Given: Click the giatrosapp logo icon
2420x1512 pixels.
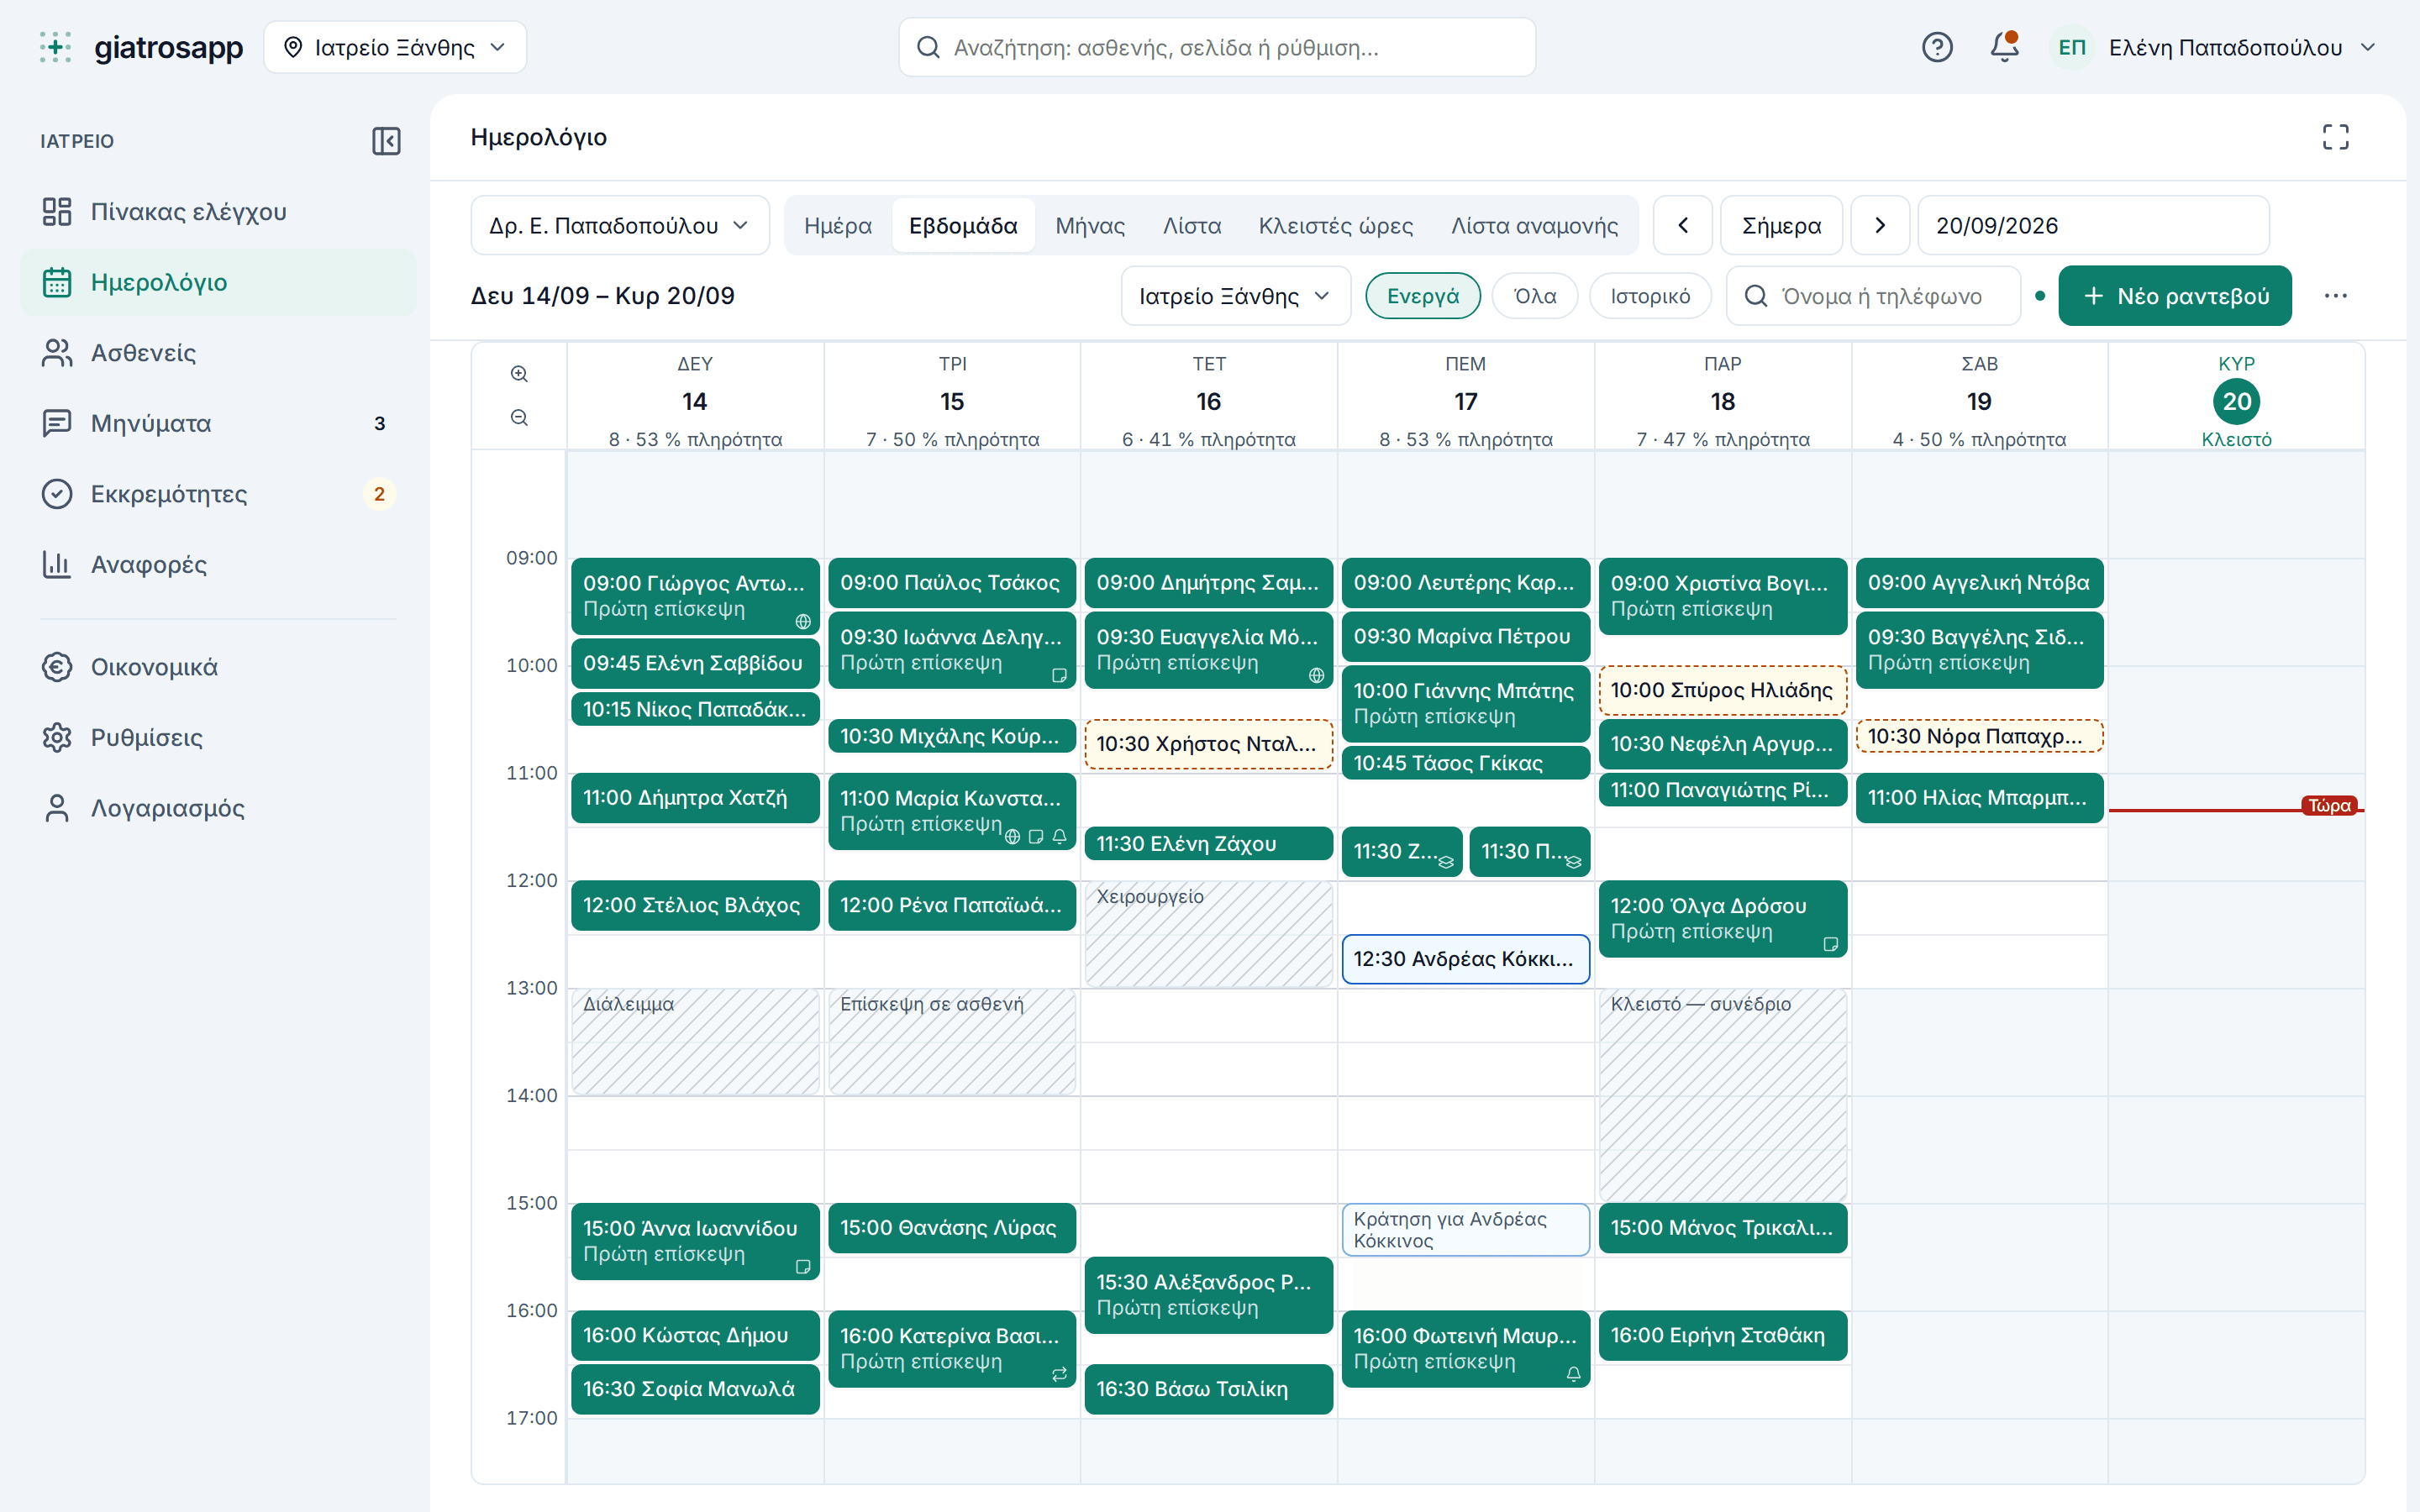Looking at the screenshot, I should (56, 47).
